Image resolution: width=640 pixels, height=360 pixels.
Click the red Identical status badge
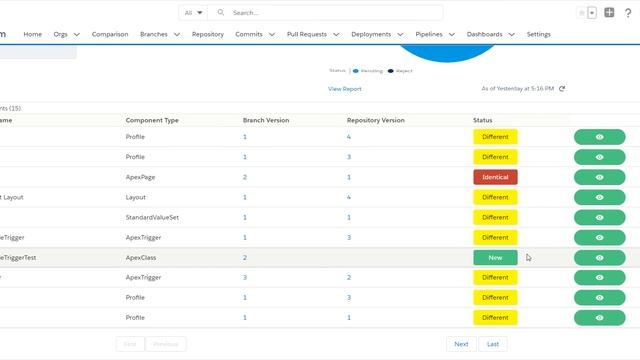(x=495, y=177)
